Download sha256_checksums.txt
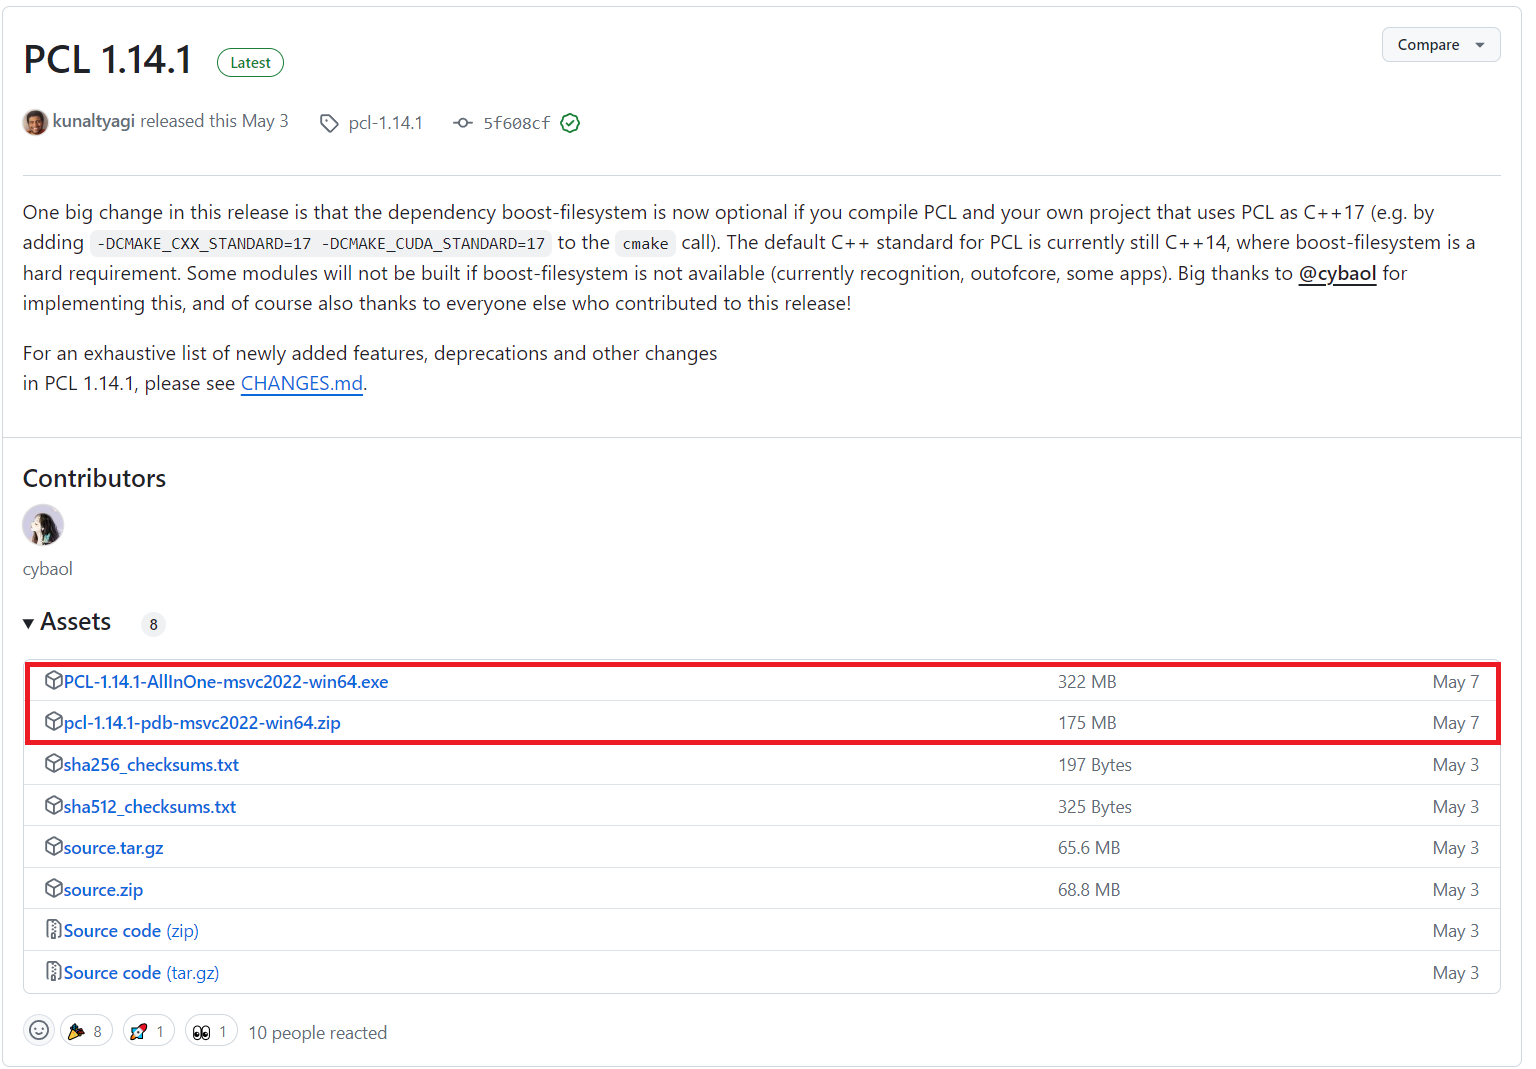Viewport: 1536px width, 1069px height. pyautogui.click(x=151, y=765)
